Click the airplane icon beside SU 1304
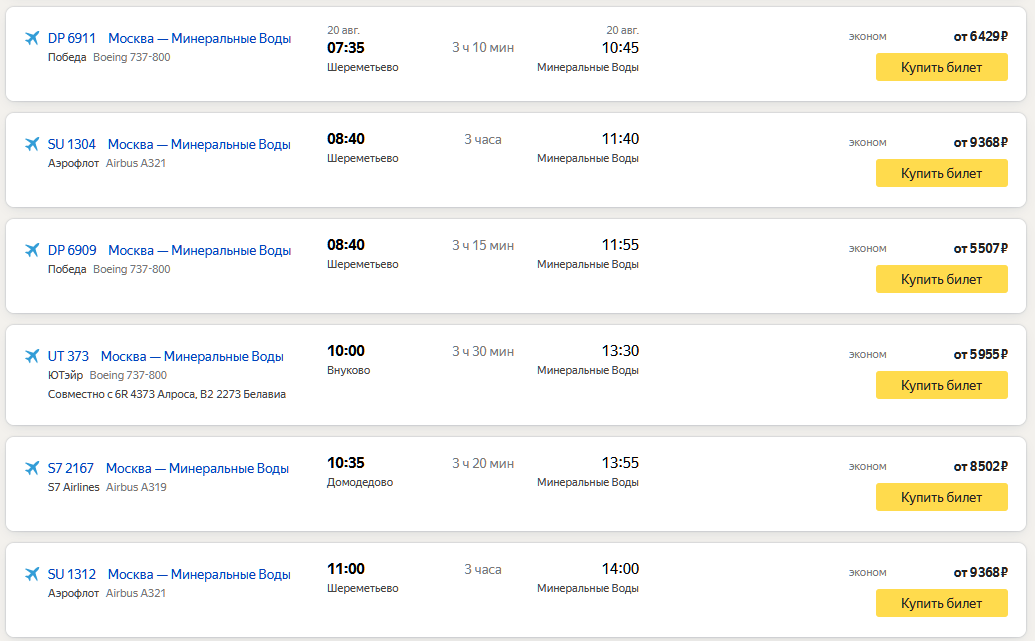The width and height of the screenshot is (1035, 641). (32, 145)
